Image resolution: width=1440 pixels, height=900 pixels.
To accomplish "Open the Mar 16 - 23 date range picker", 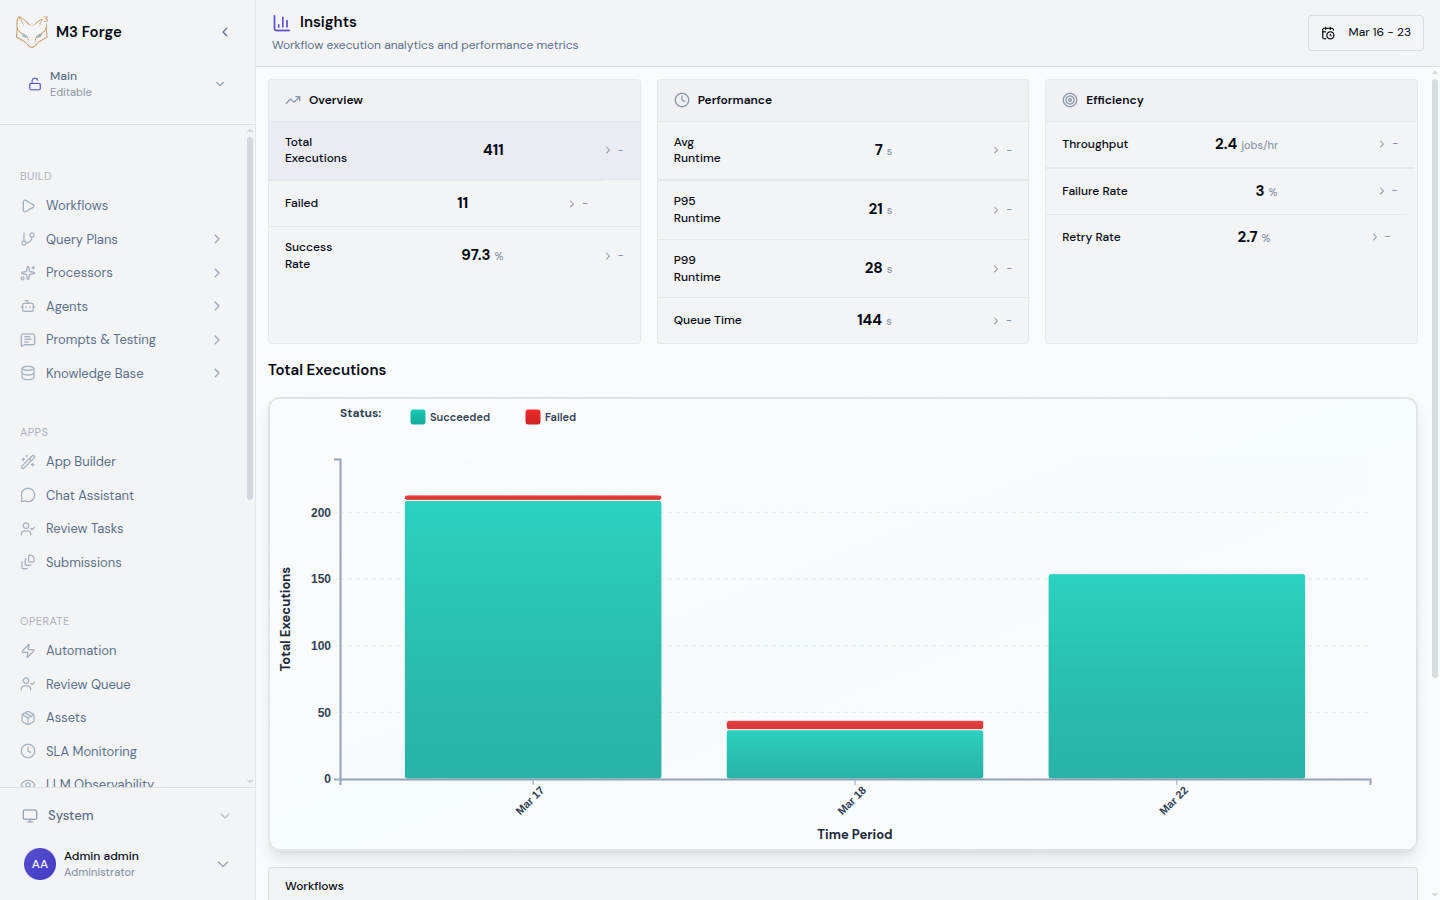I will point(1365,33).
